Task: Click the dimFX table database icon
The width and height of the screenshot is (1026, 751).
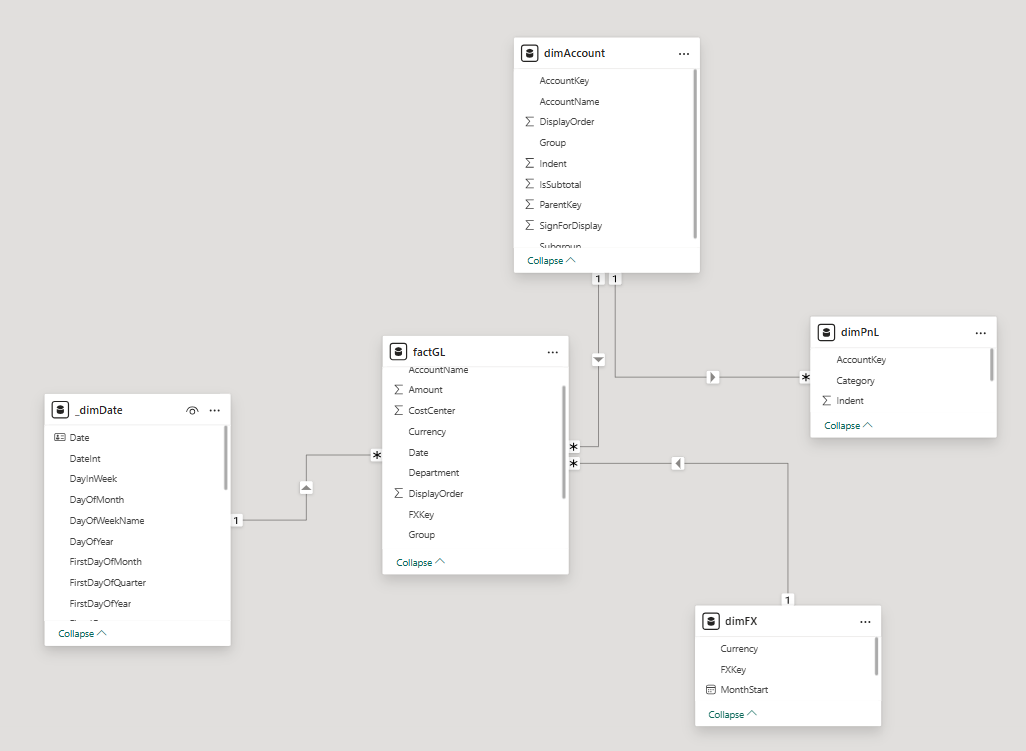Action: 711,621
